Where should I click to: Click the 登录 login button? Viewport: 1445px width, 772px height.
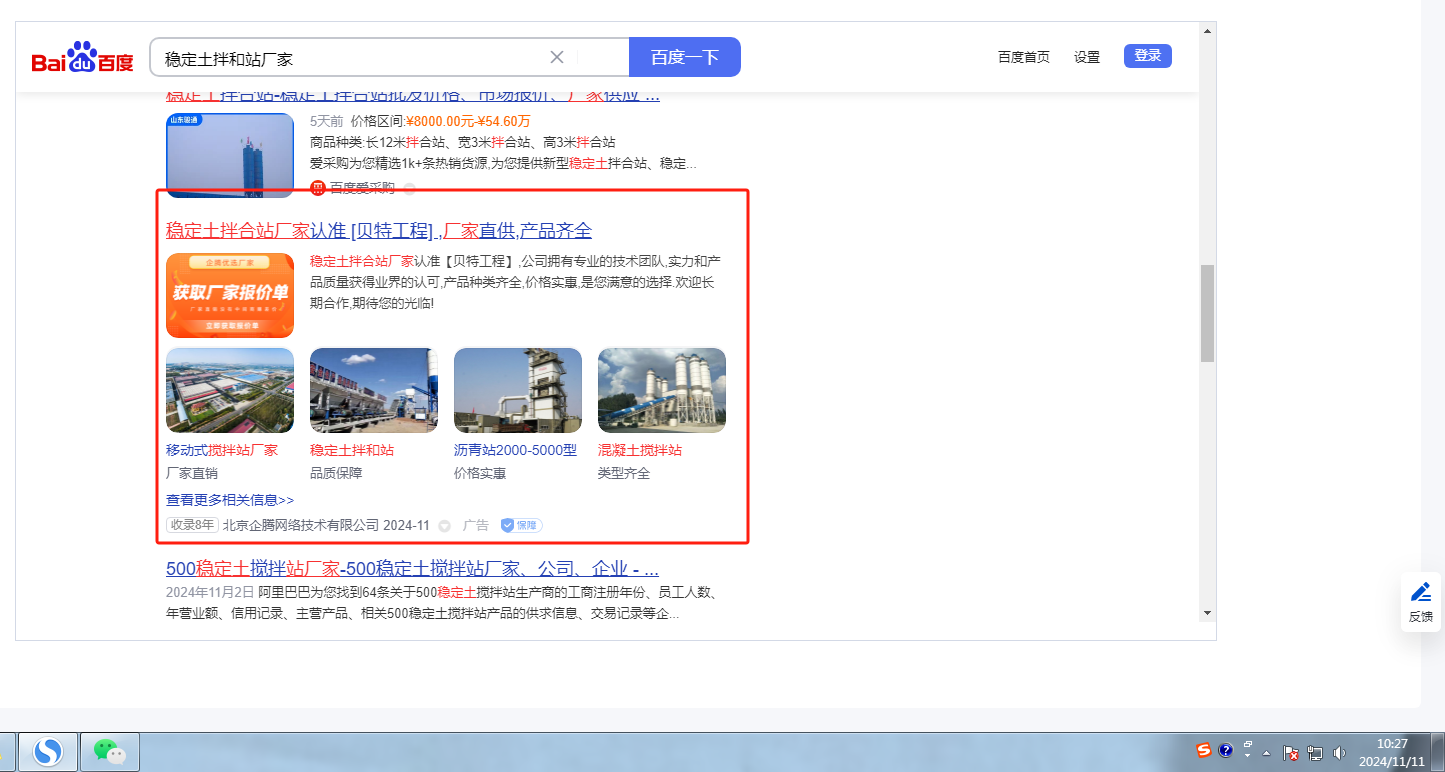[x=1148, y=56]
